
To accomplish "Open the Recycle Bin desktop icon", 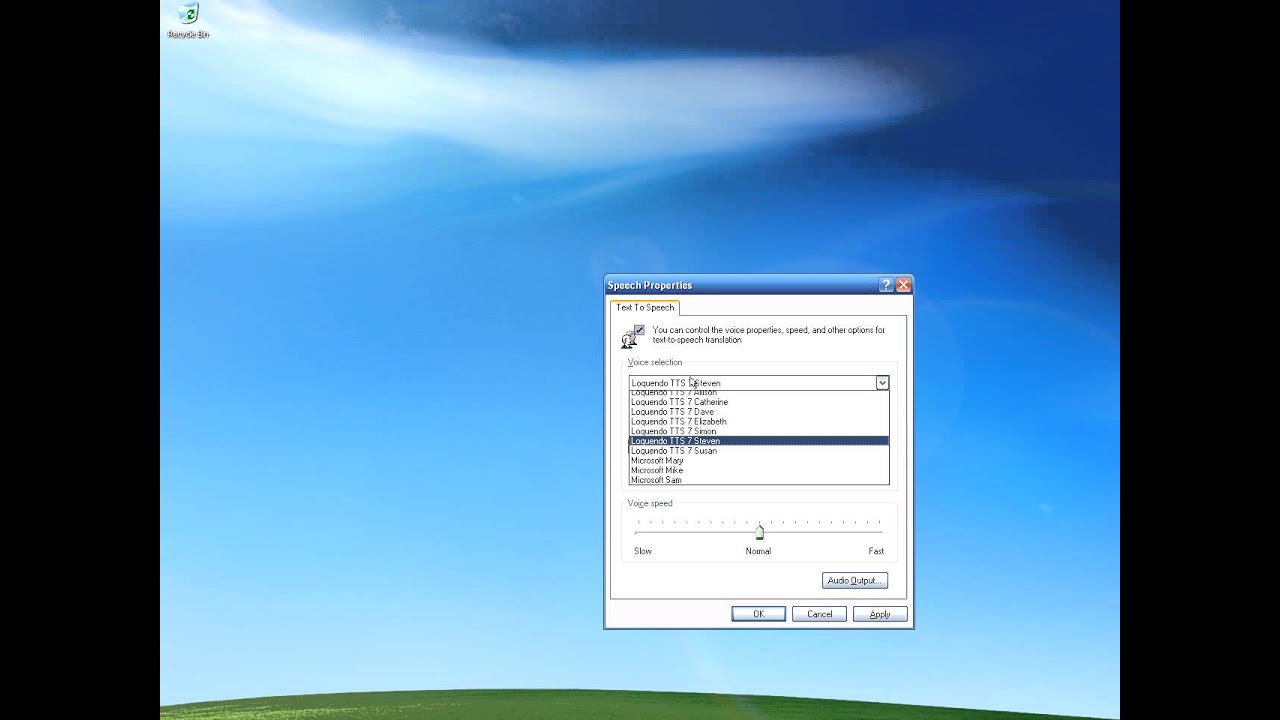I will click(x=188, y=20).
